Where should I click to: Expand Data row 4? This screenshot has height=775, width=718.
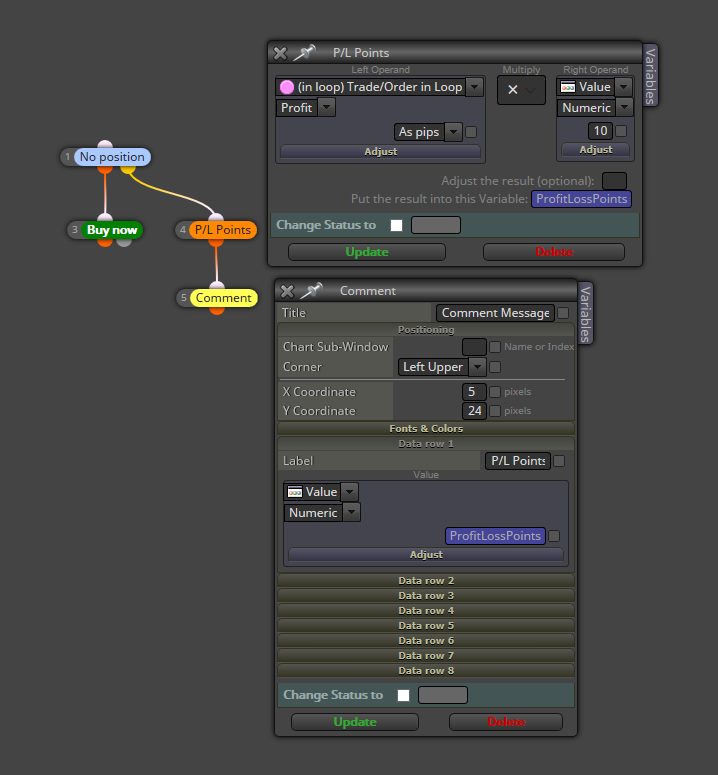point(426,611)
